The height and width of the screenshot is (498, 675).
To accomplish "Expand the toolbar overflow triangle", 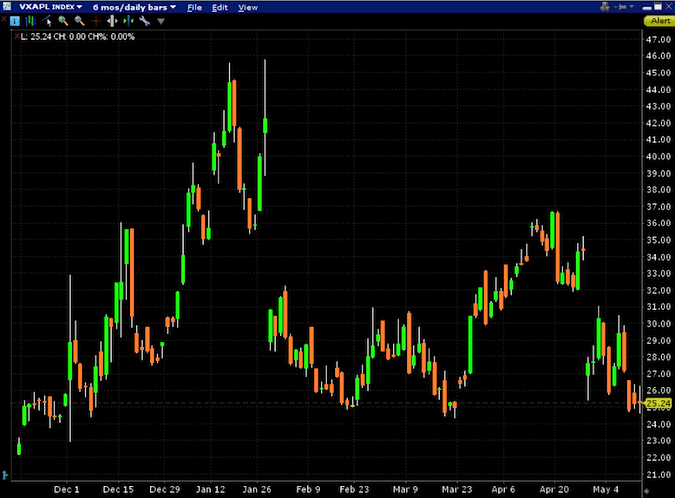I will point(161,21).
